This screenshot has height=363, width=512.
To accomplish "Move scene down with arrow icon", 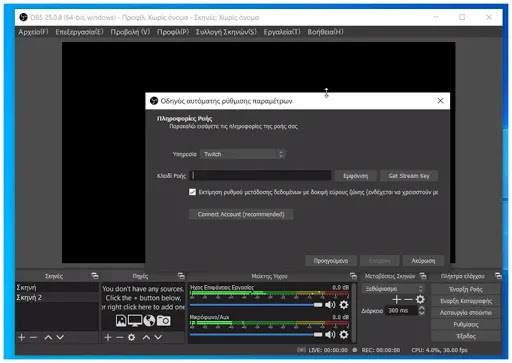I will pos(60,337).
